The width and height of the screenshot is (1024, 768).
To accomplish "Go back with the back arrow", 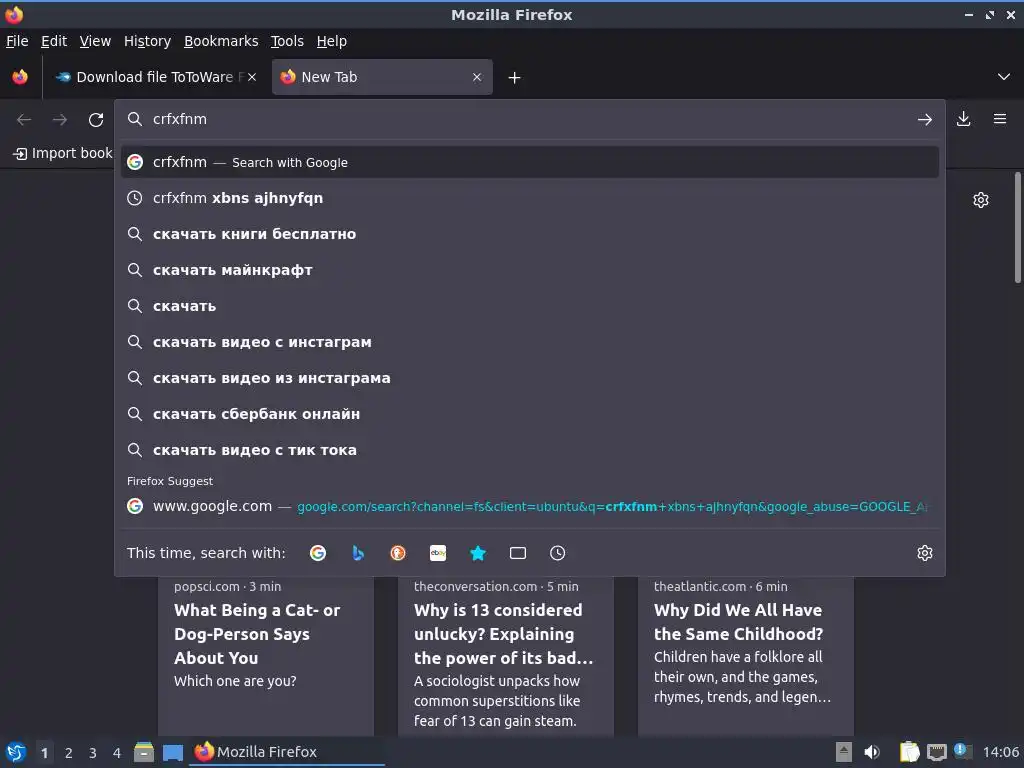I will (24, 120).
